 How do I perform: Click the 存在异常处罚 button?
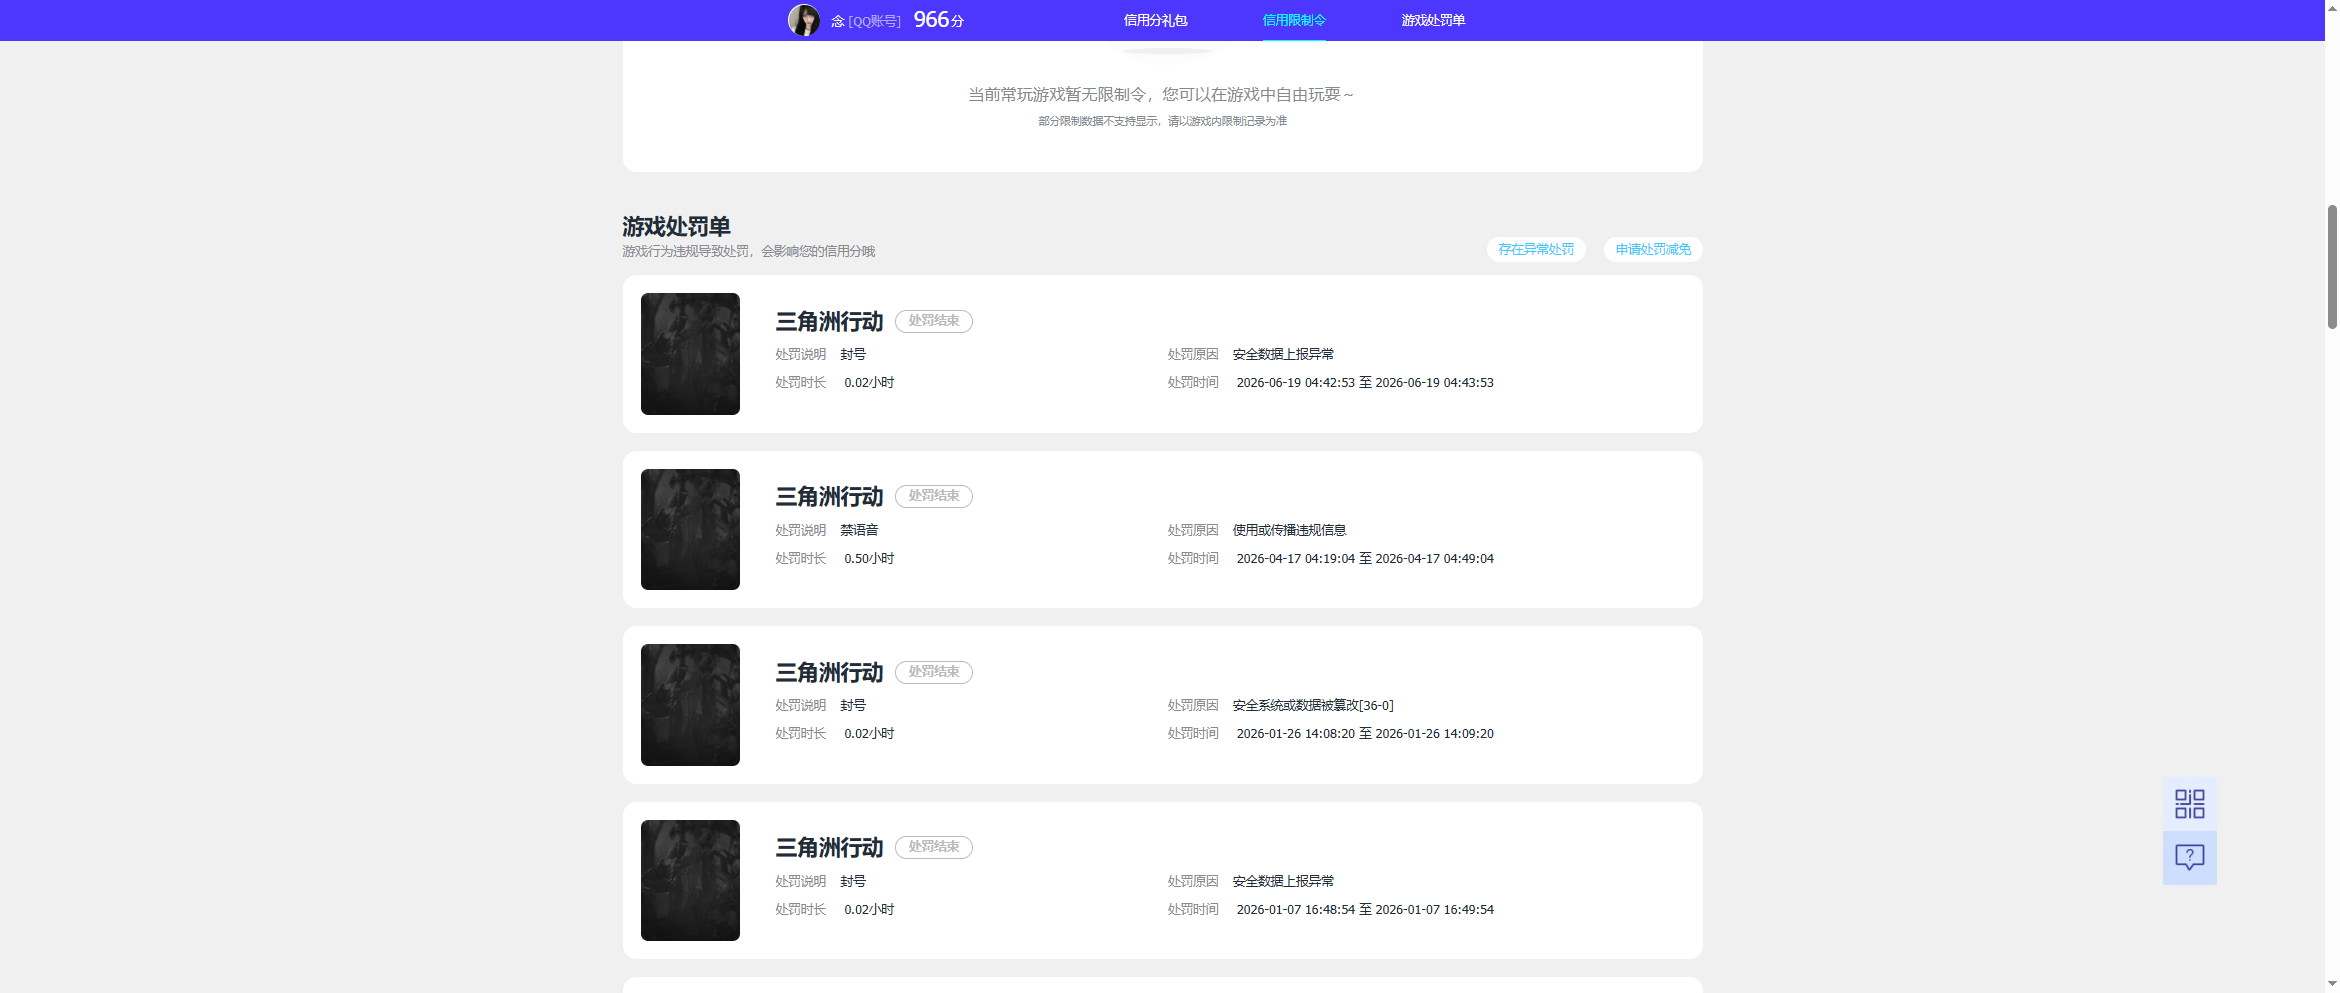(1536, 249)
